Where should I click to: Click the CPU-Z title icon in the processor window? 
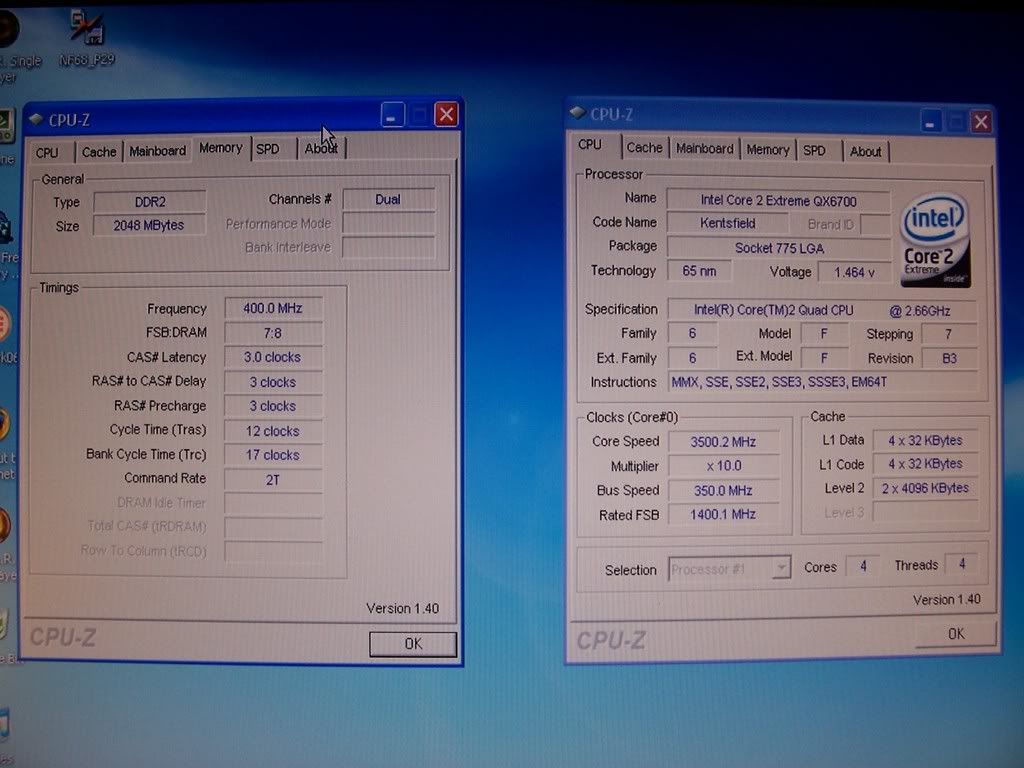point(577,113)
